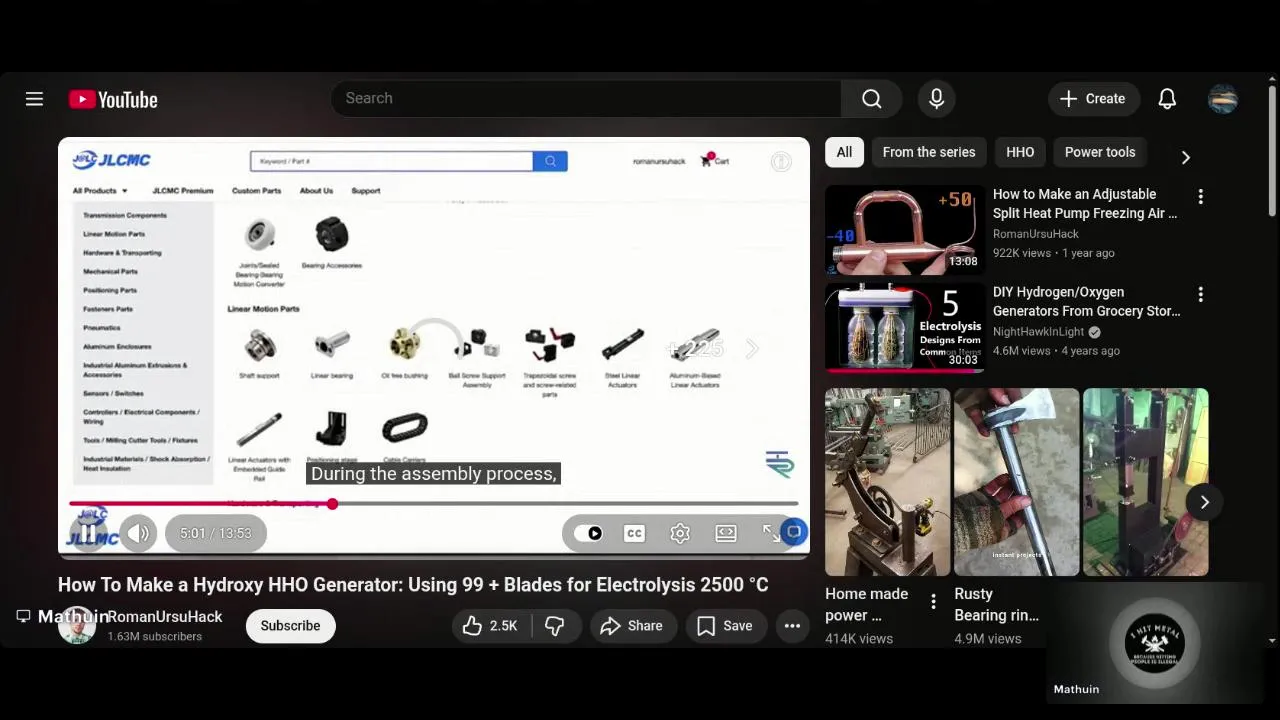Click JLCMC Premium menu in the video
The height and width of the screenshot is (720, 1280).
coord(183,191)
